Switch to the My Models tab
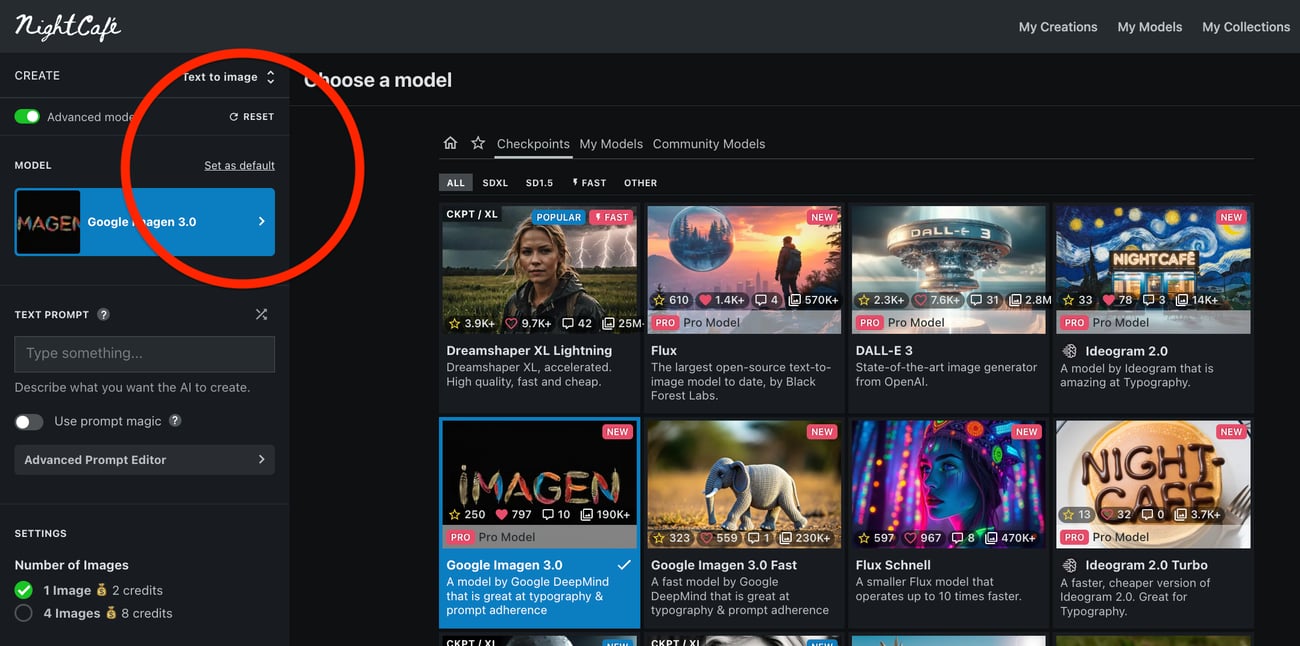This screenshot has width=1300, height=646. (611, 144)
